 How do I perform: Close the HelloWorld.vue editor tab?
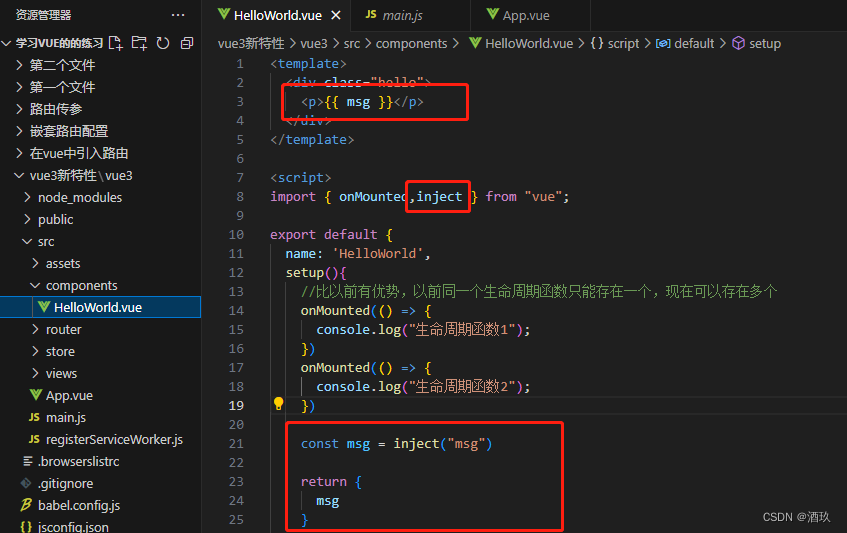click(336, 15)
